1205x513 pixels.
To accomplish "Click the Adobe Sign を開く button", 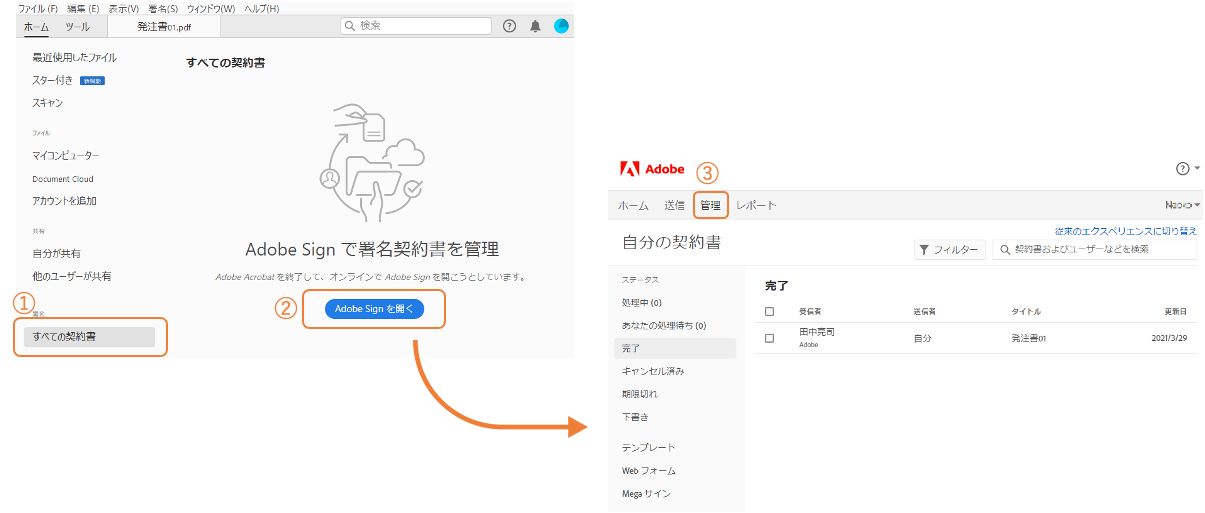I will 375,309.
